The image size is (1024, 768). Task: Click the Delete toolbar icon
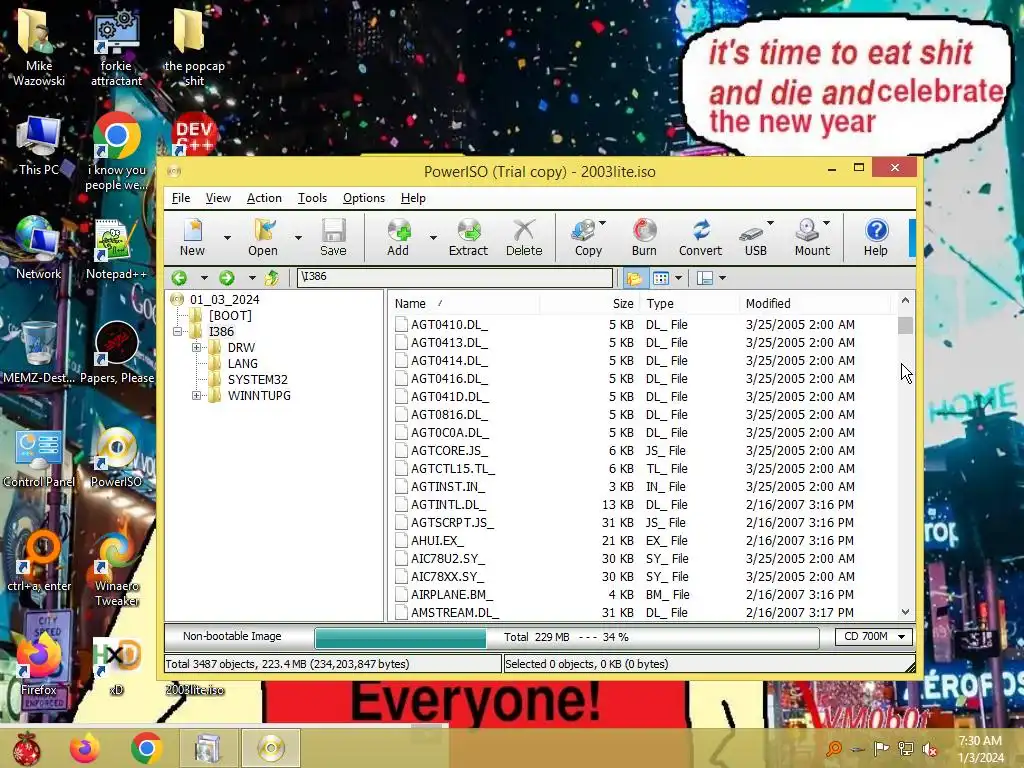(x=524, y=238)
